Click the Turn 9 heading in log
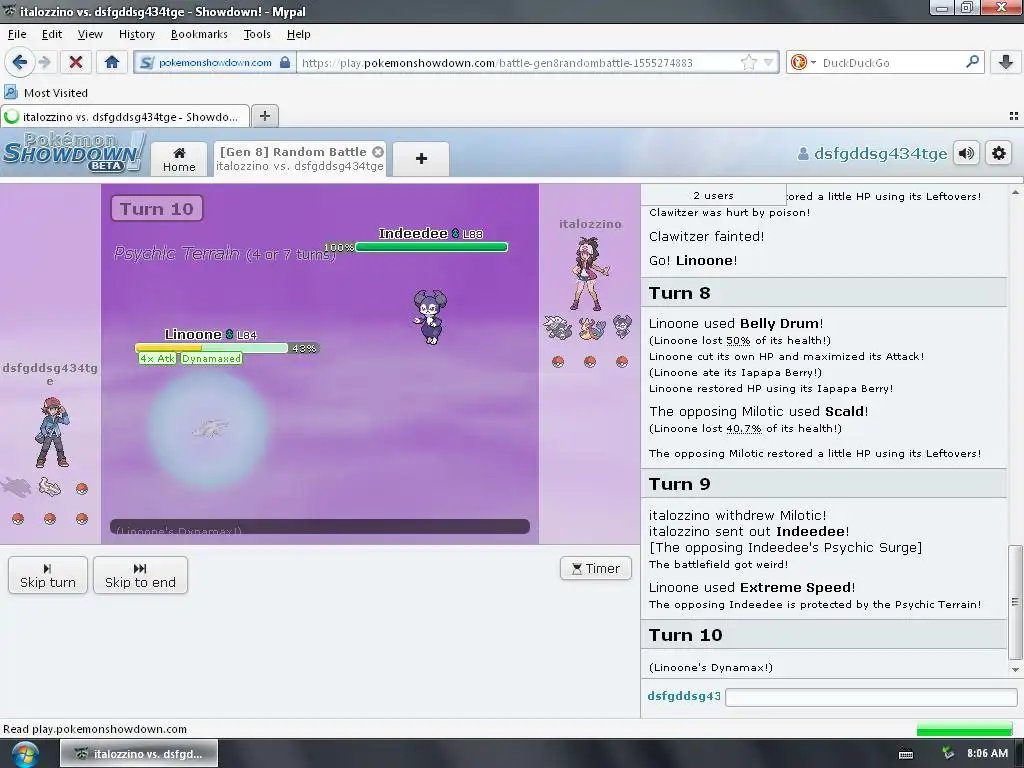This screenshot has height=768, width=1024. point(679,484)
